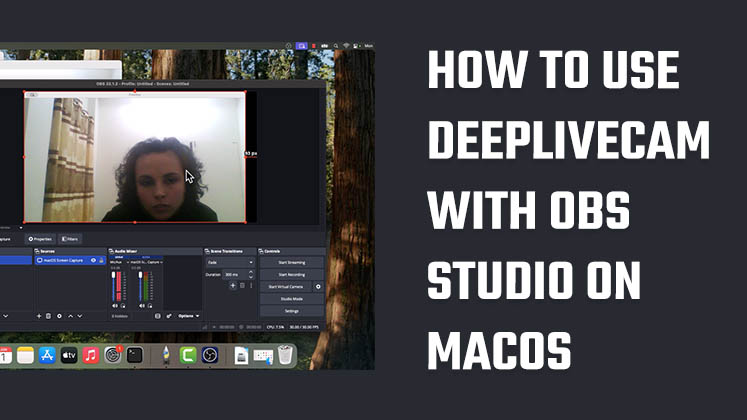Add a scene transition with the plus icon

pos(233,285)
